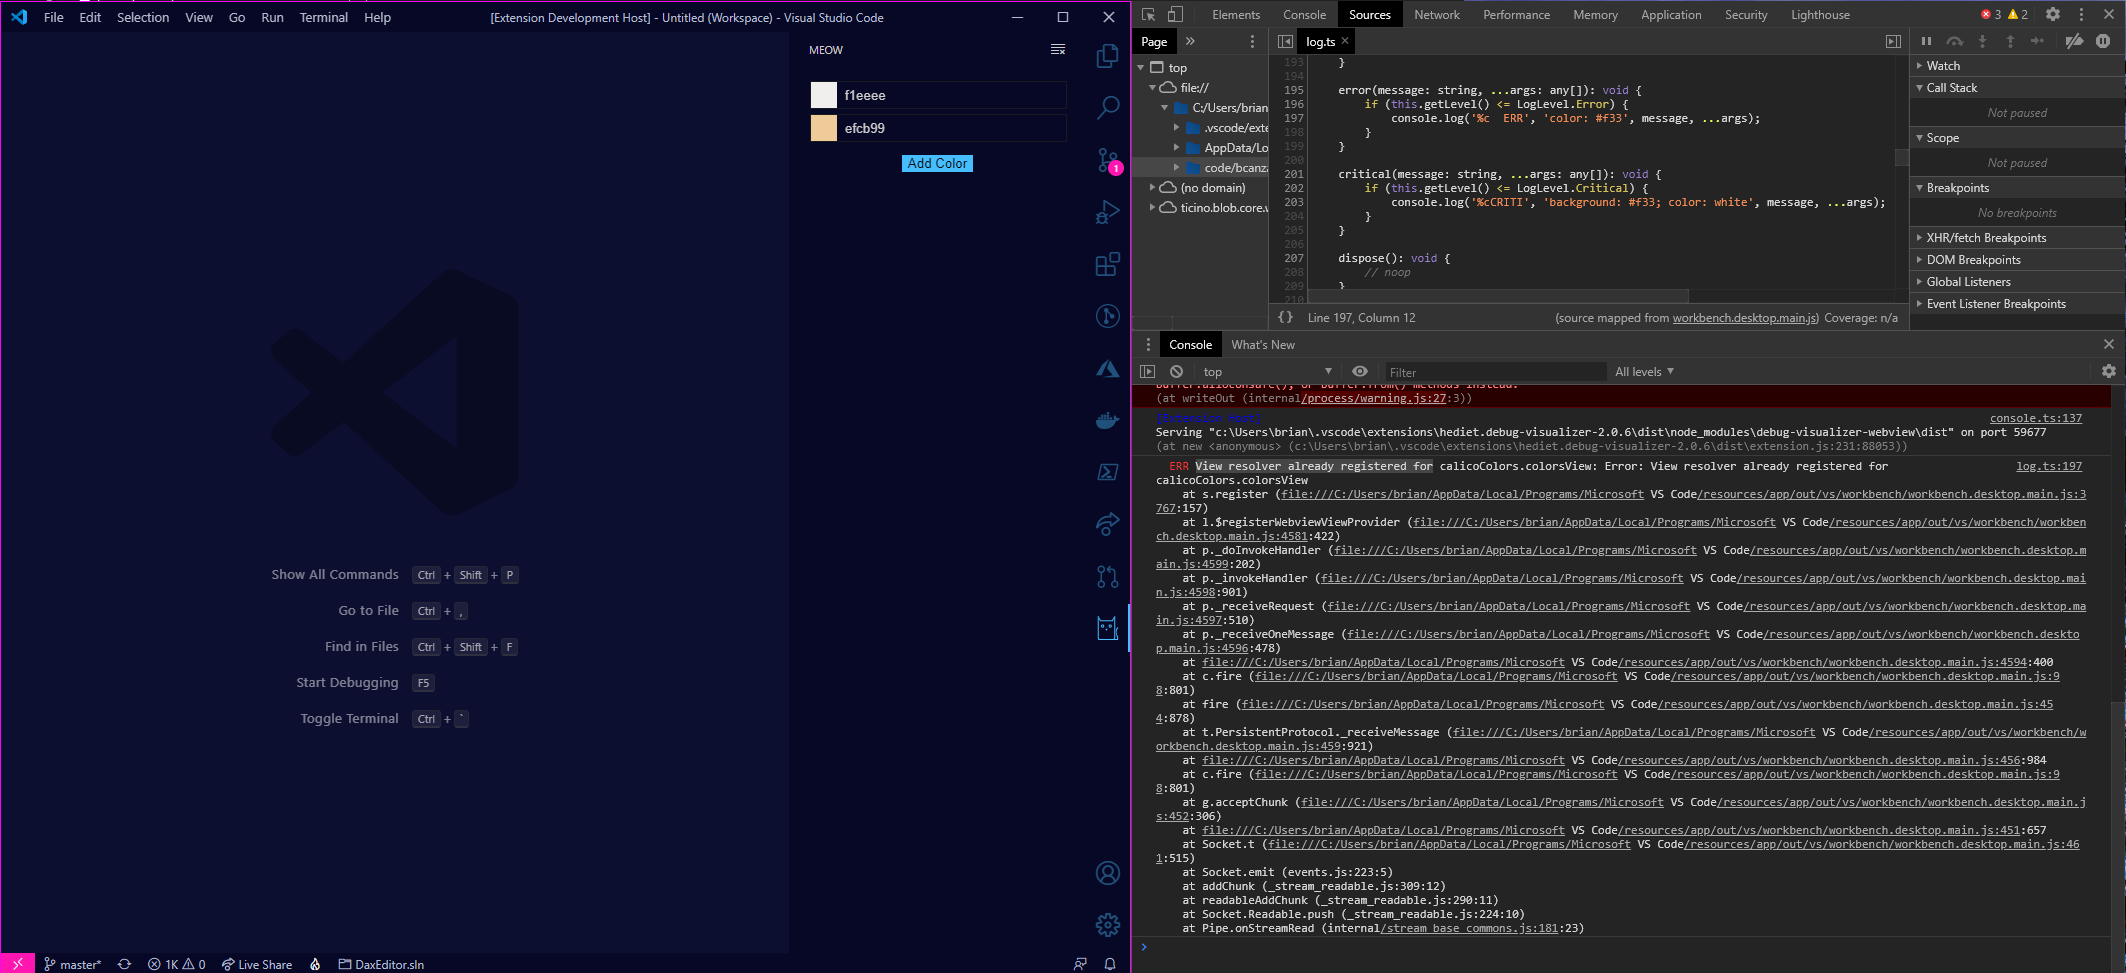Open workbench.desktop.main.js source map link
The image size is (2126, 973).
pyautogui.click(x=1745, y=317)
